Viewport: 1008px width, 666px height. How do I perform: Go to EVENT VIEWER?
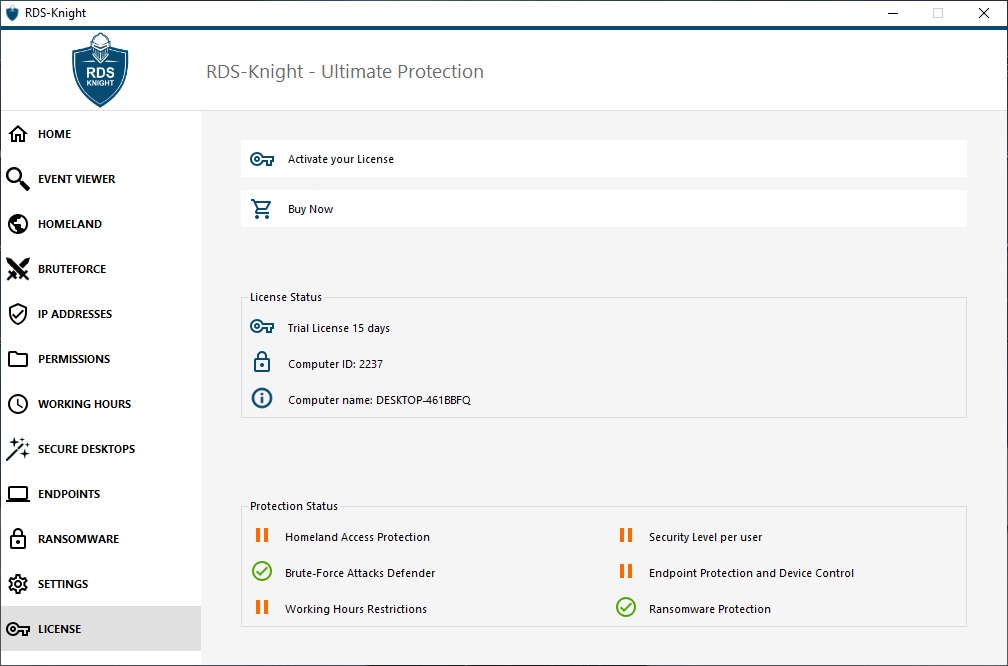point(100,179)
